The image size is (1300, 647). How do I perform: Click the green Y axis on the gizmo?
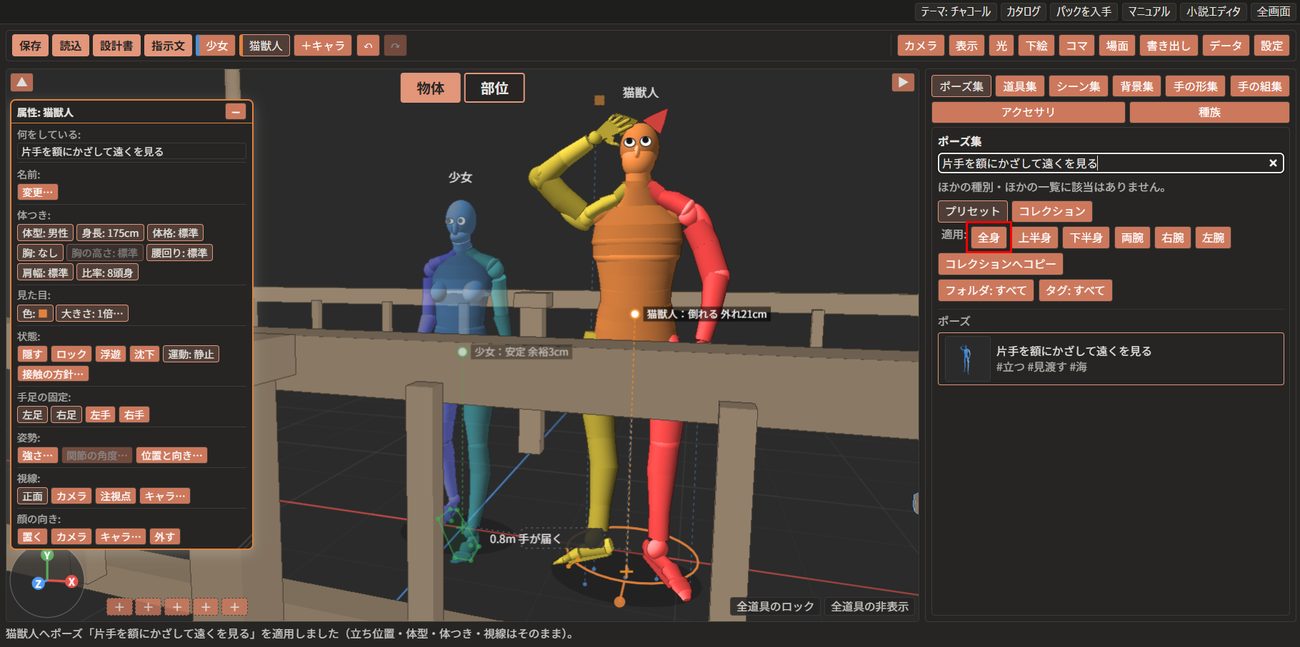47,554
